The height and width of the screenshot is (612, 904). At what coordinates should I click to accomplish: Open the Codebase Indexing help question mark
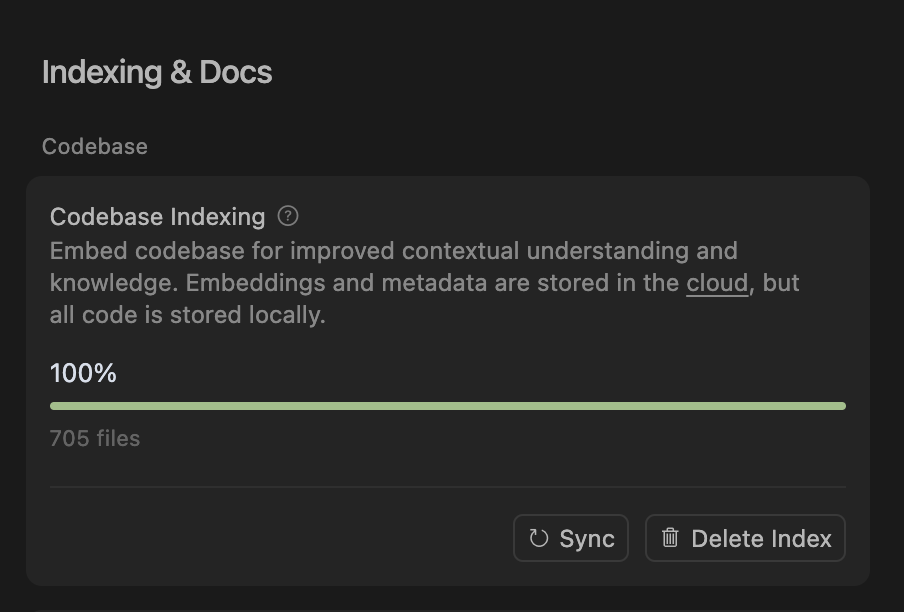coord(288,216)
